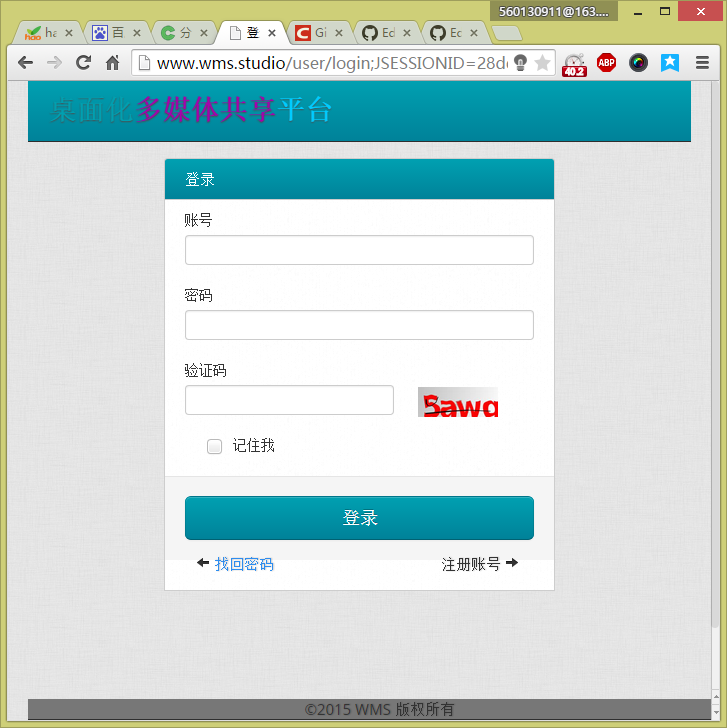
Task: Click the 登录 panel header text
Action: tap(200, 179)
